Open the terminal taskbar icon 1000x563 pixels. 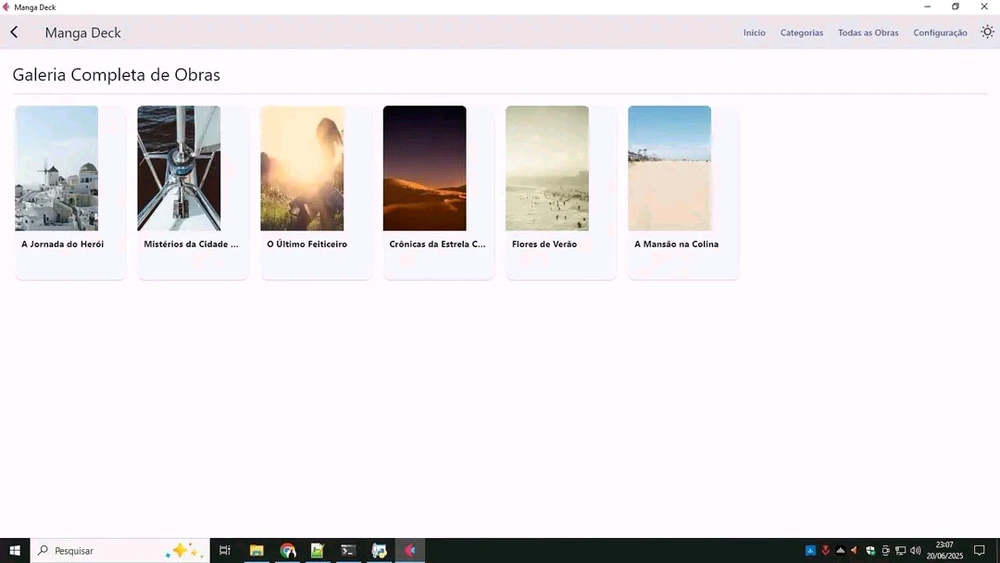tap(348, 550)
